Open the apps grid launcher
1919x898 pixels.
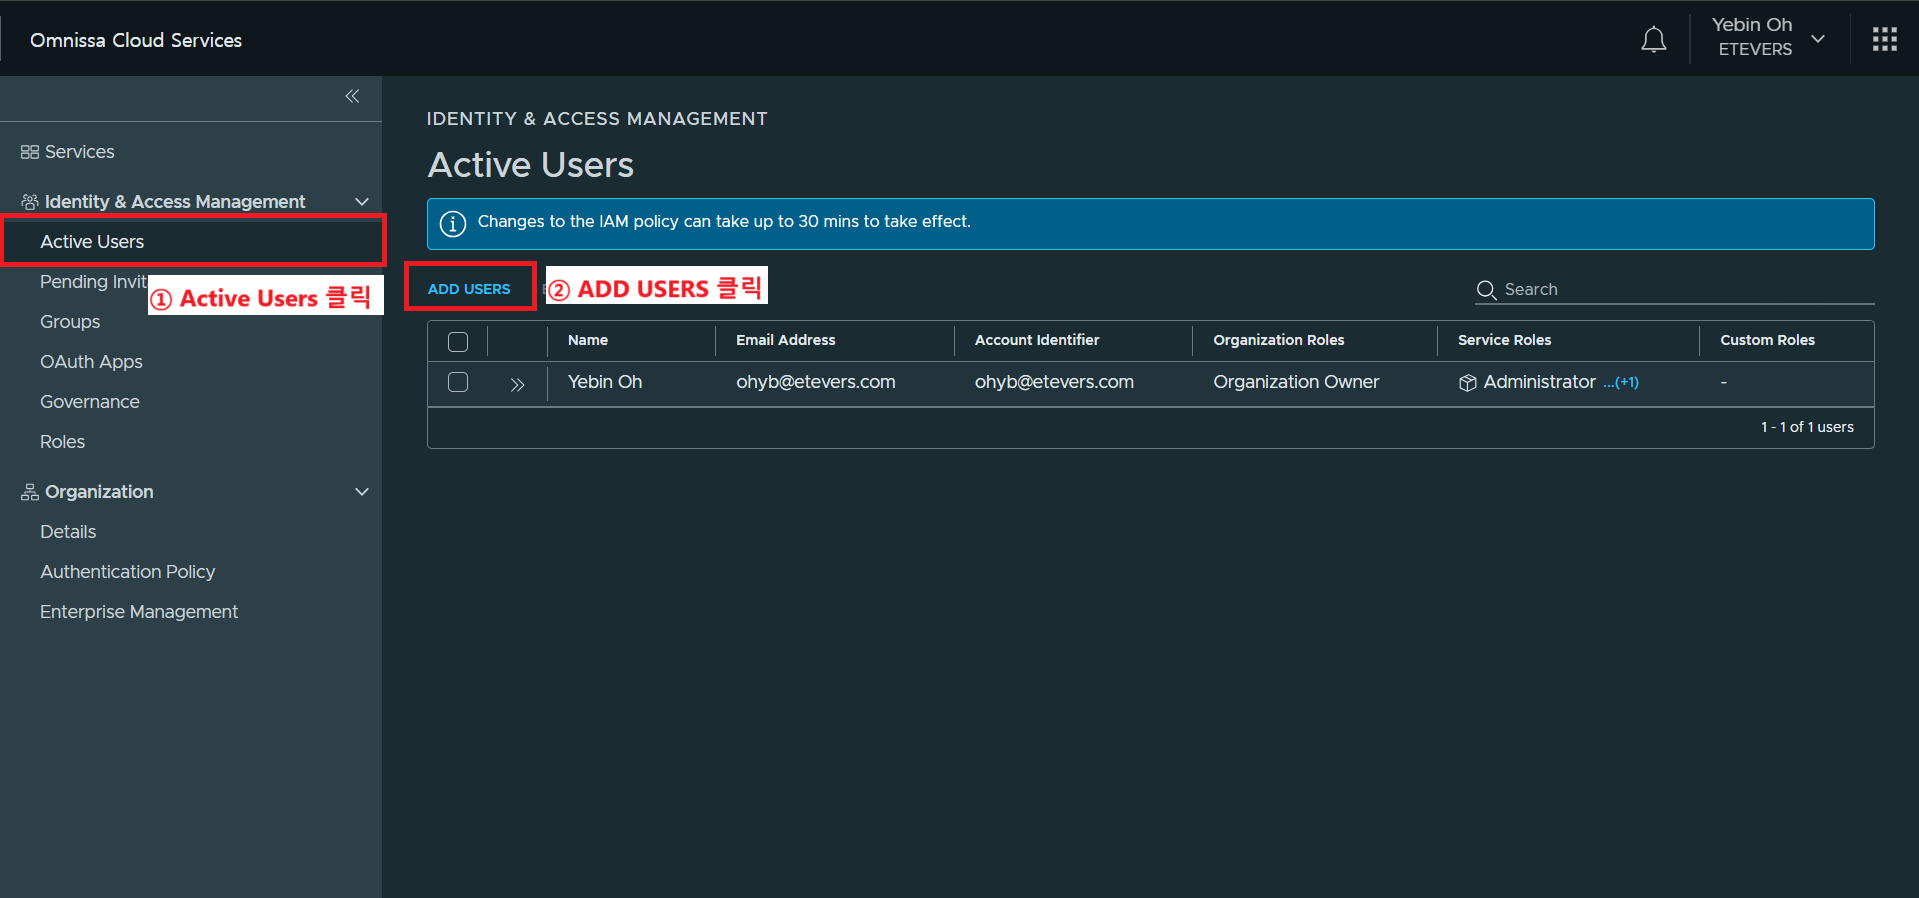[1884, 40]
